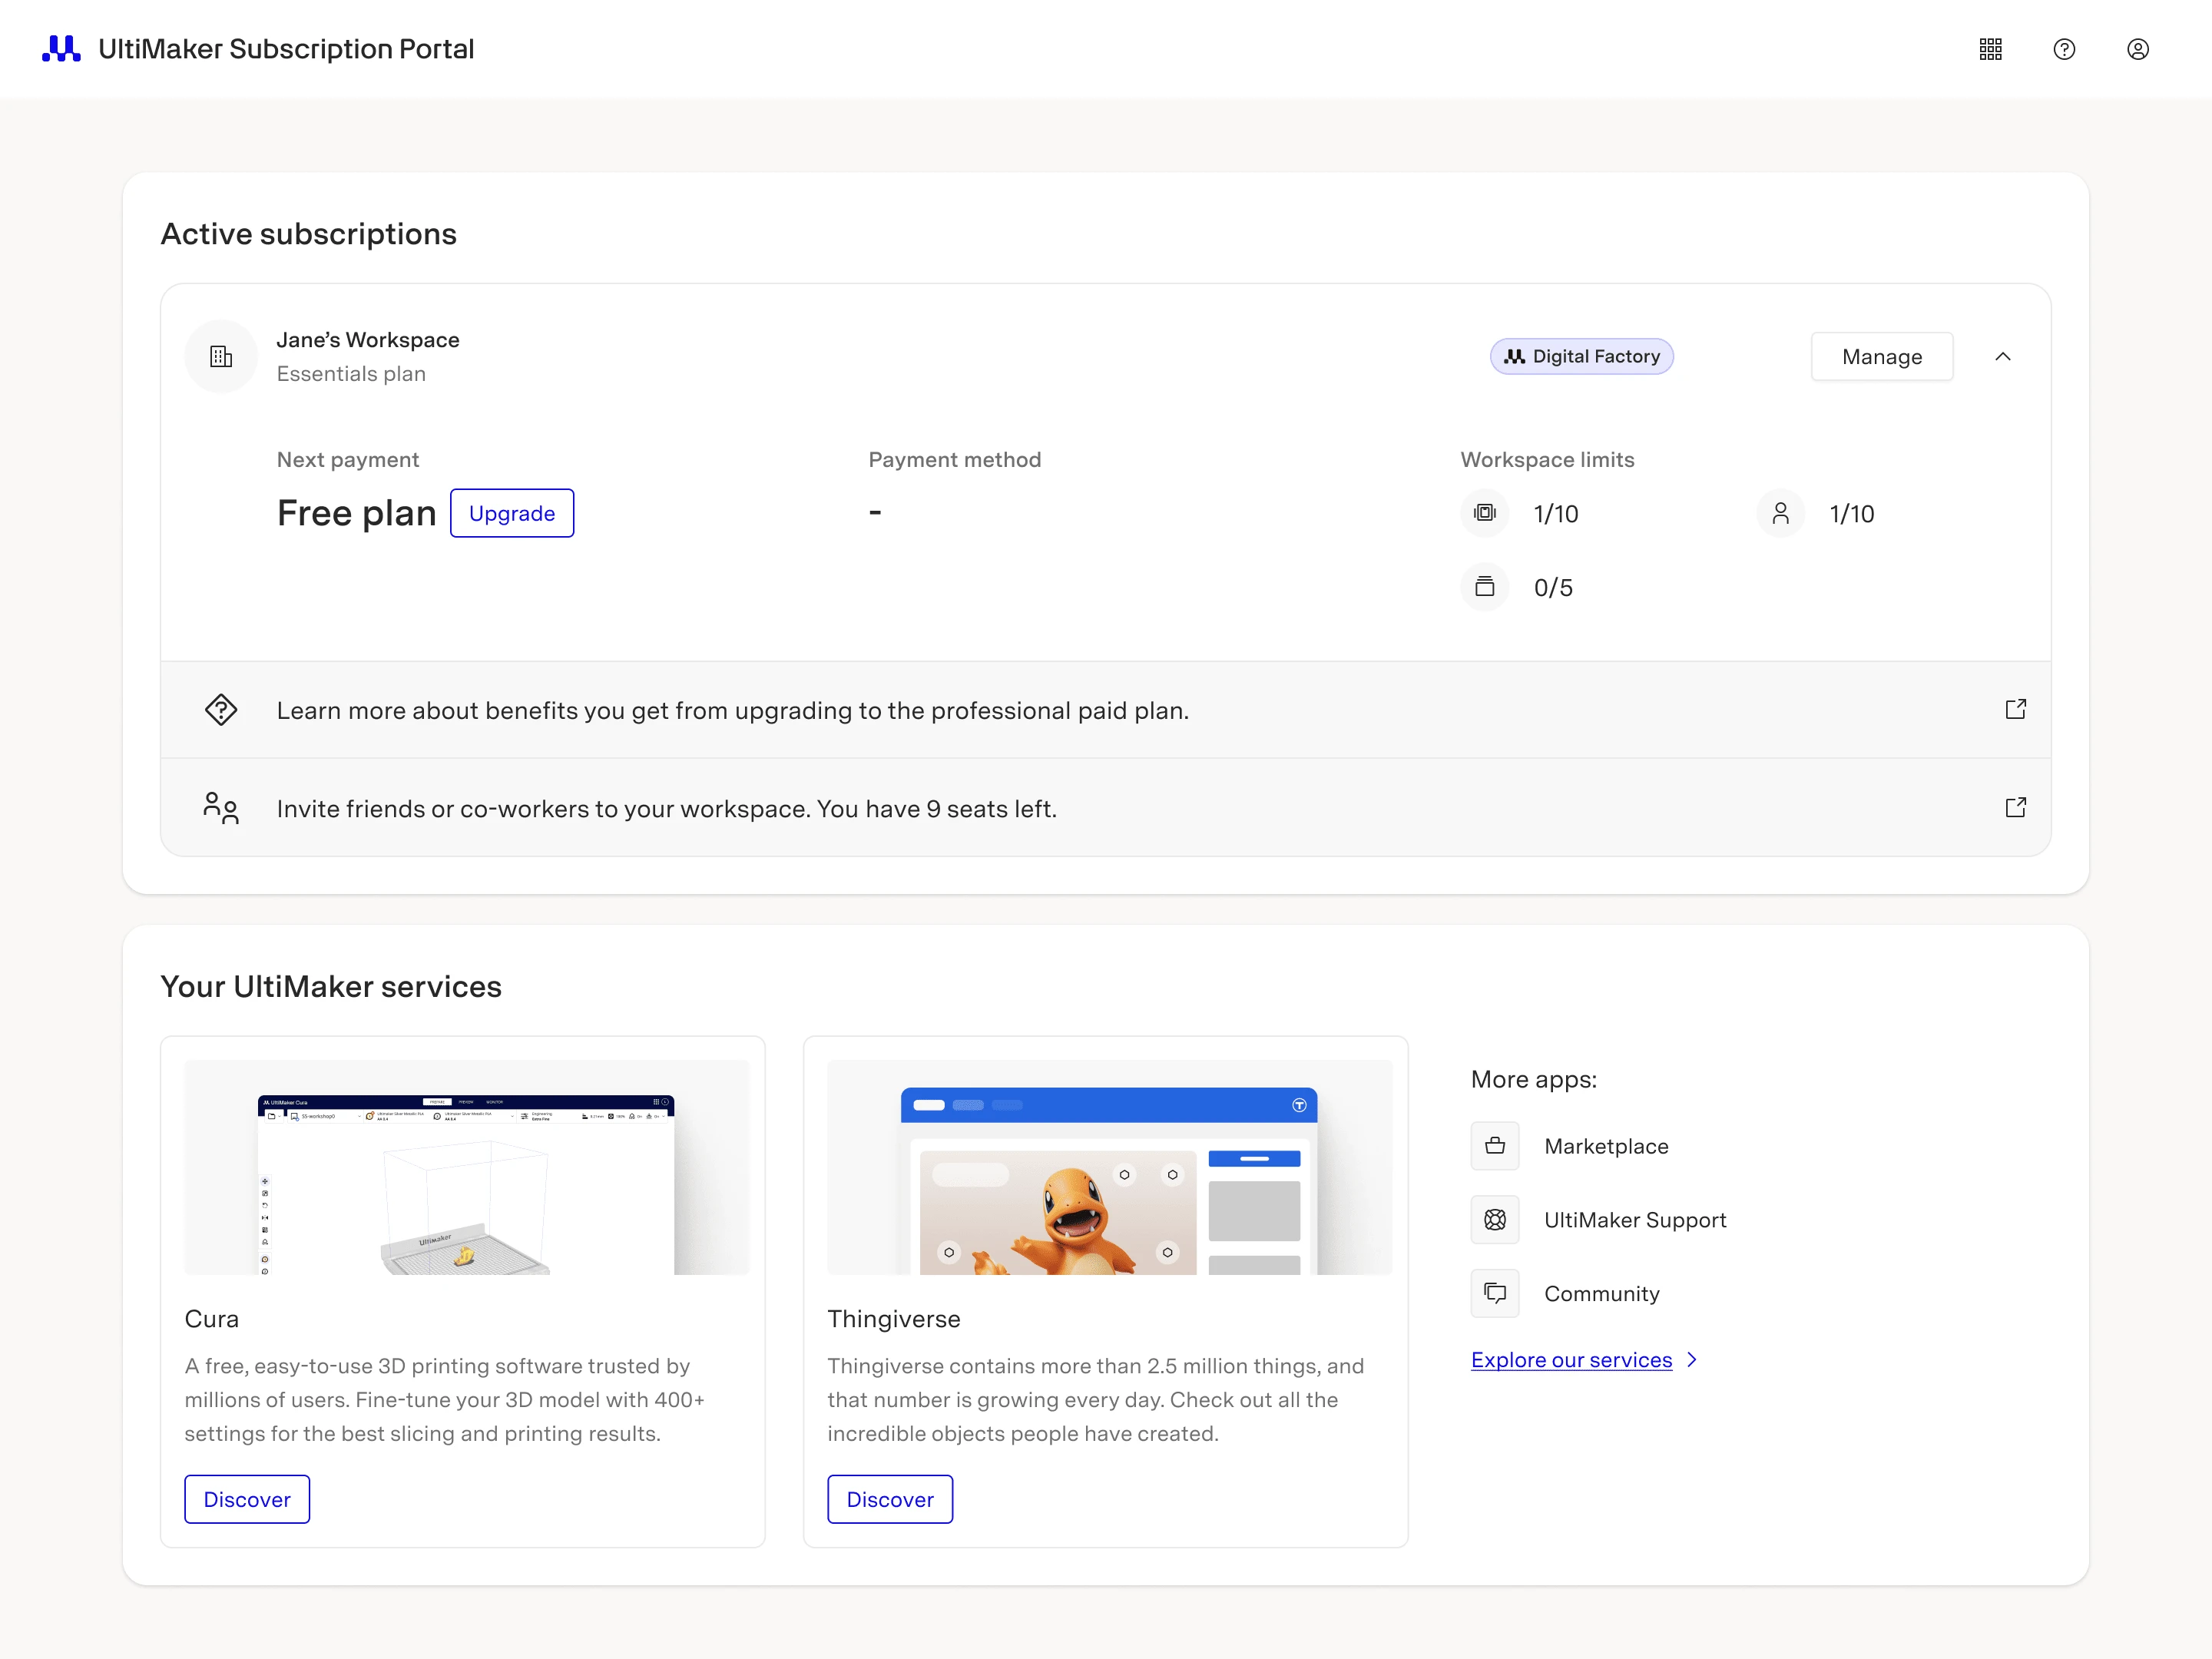The image size is (2212, 1659).
Task: Click the diamond/upgrade benefits icon
Action: coord(221,709)
